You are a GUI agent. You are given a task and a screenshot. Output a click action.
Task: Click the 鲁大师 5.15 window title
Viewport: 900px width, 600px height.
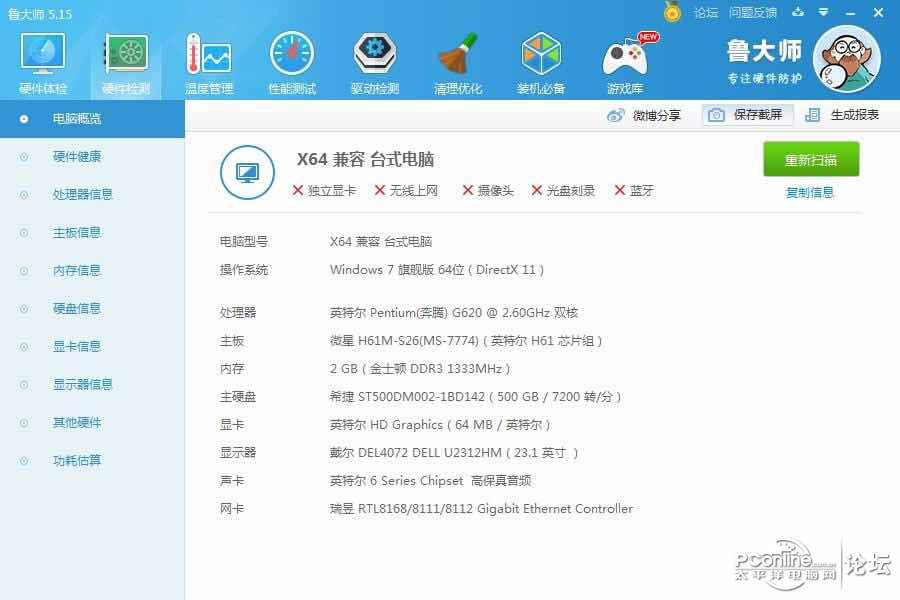pos(40,14)
